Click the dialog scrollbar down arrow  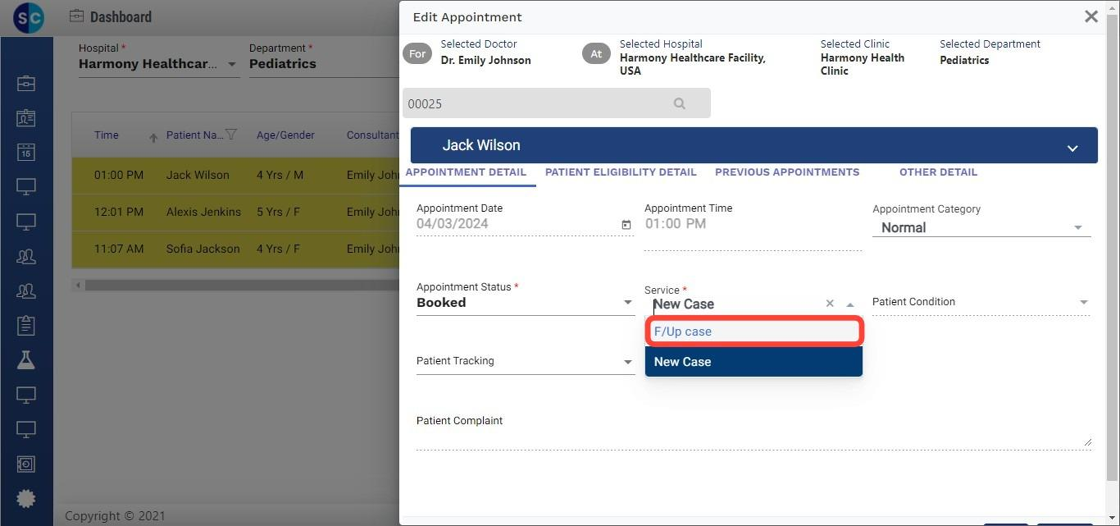click(x=1112, y=518)
